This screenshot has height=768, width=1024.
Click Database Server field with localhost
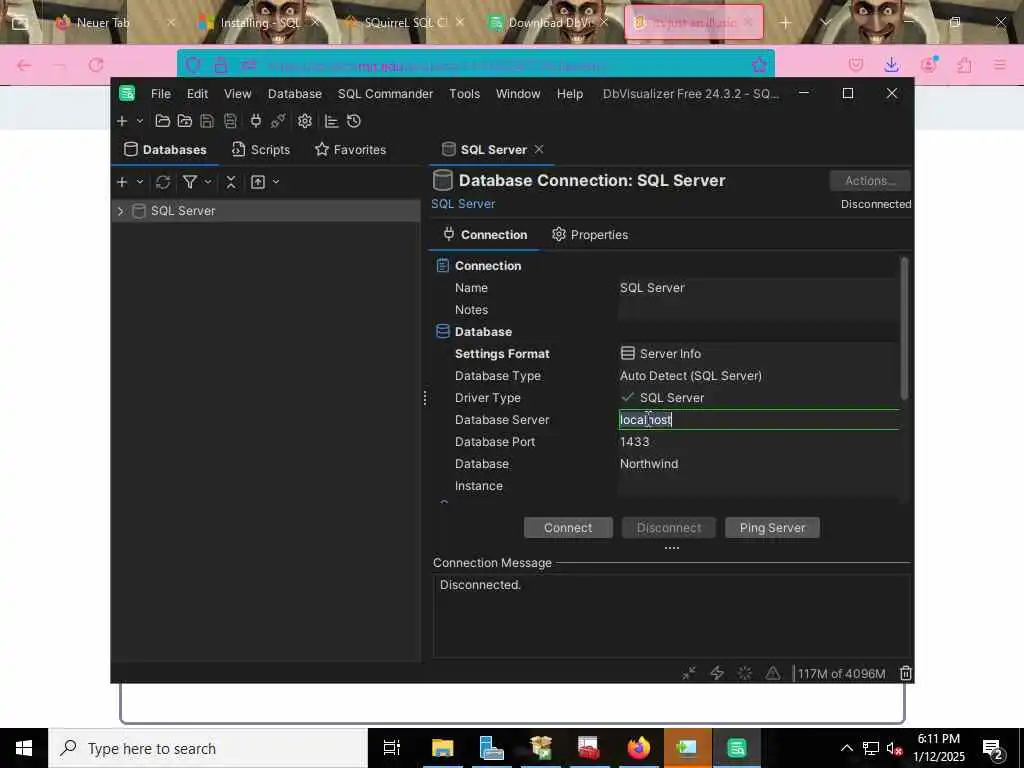[x=758, y=420]
